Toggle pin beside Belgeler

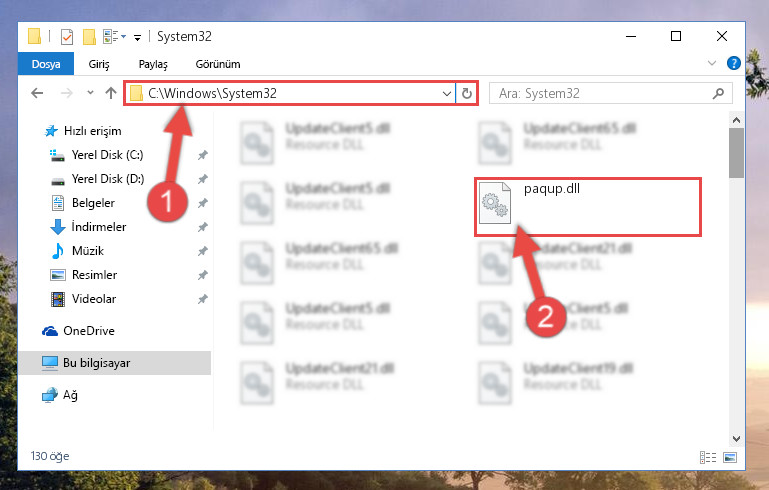coord(203,203)
